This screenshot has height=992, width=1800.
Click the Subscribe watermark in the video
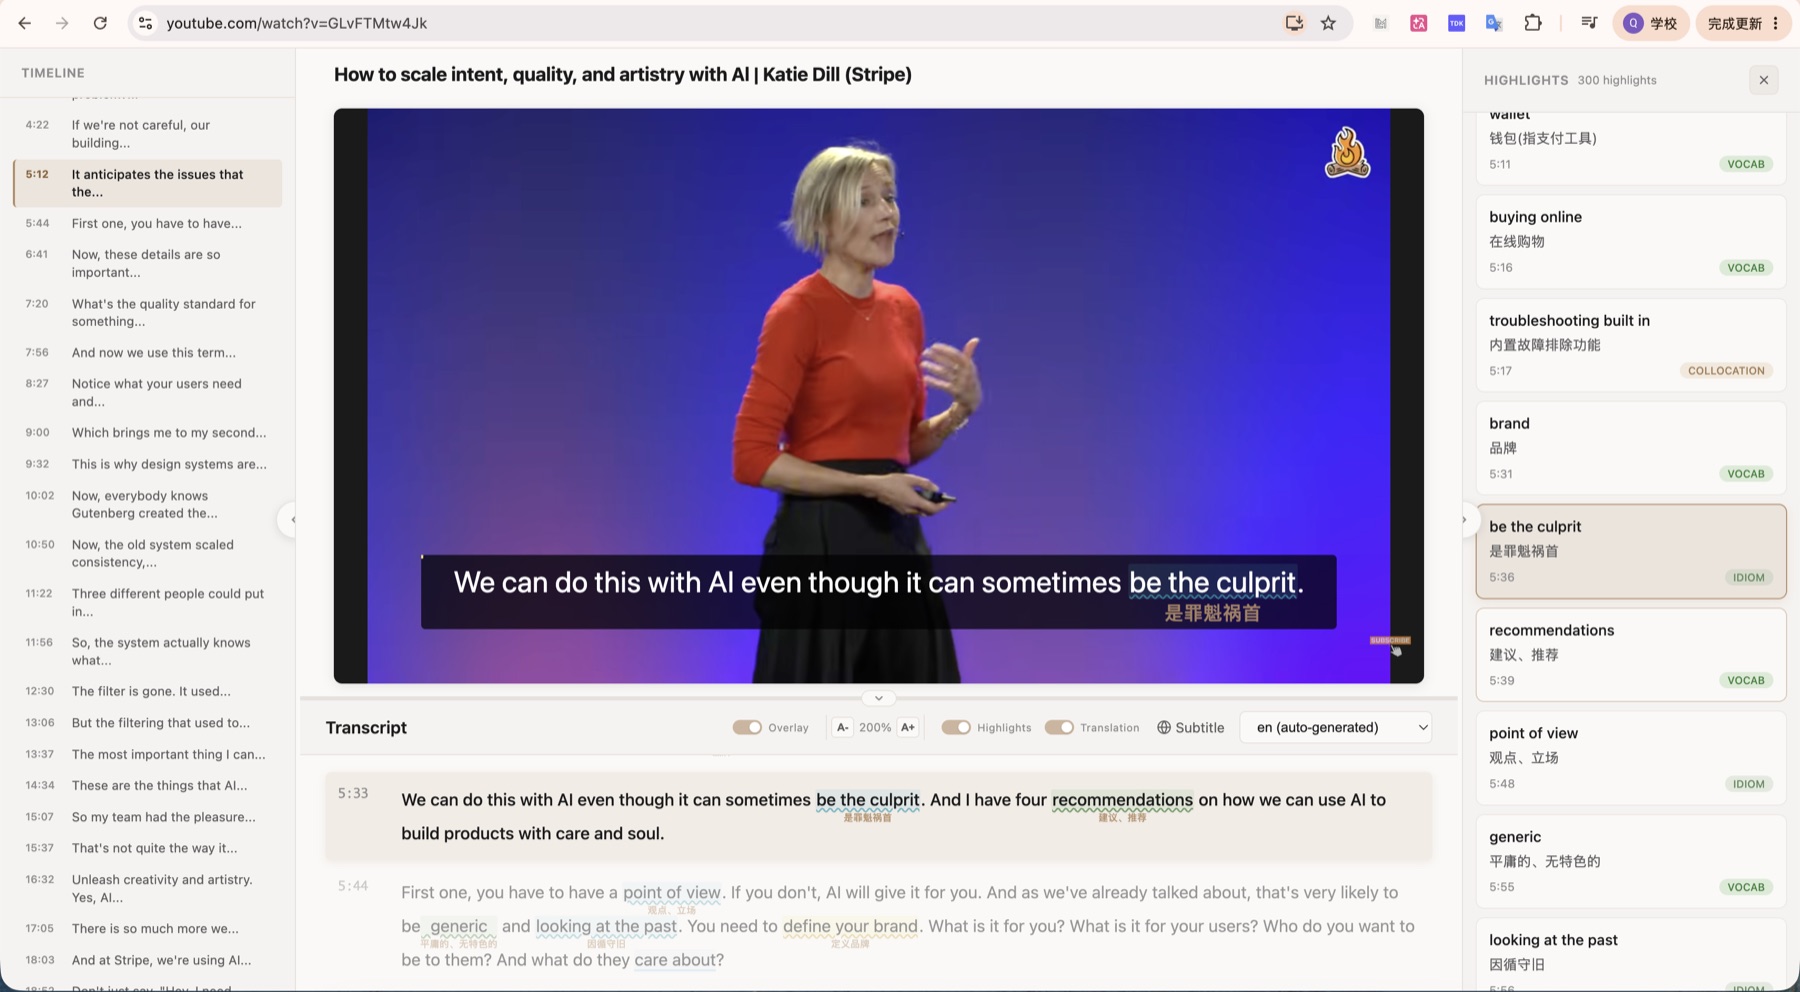tap(1390, 640)
